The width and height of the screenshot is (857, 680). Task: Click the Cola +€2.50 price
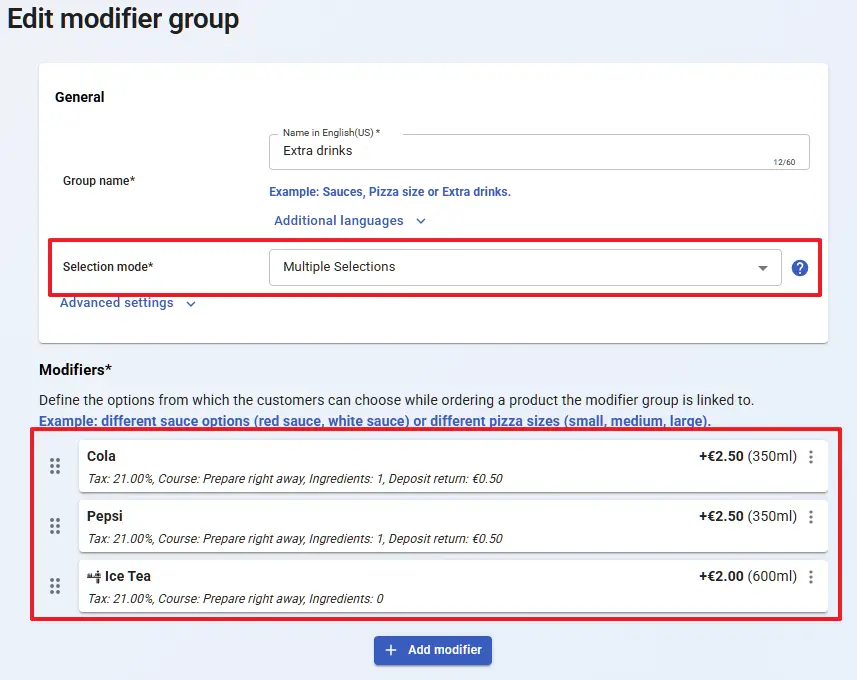720,457
